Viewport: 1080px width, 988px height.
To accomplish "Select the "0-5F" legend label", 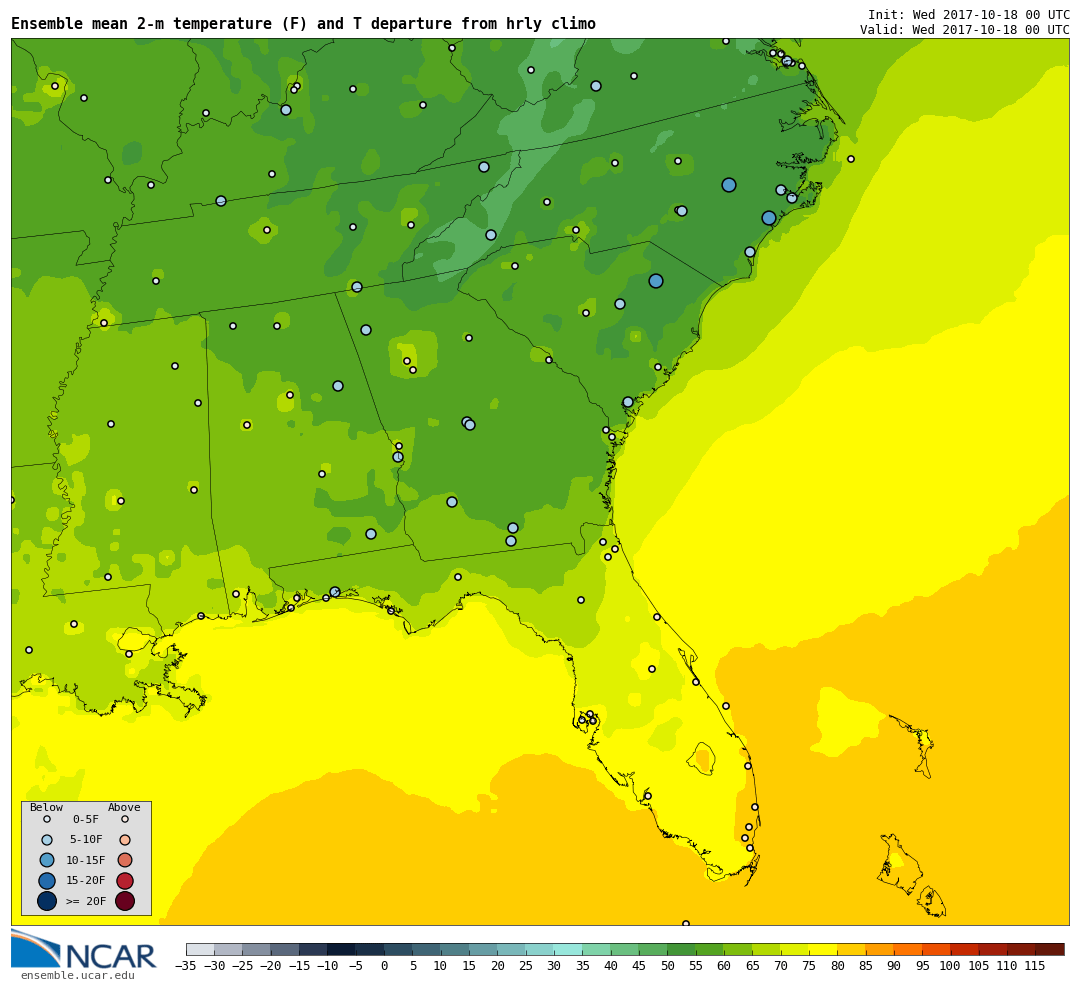I will click(x=85, y=820).
